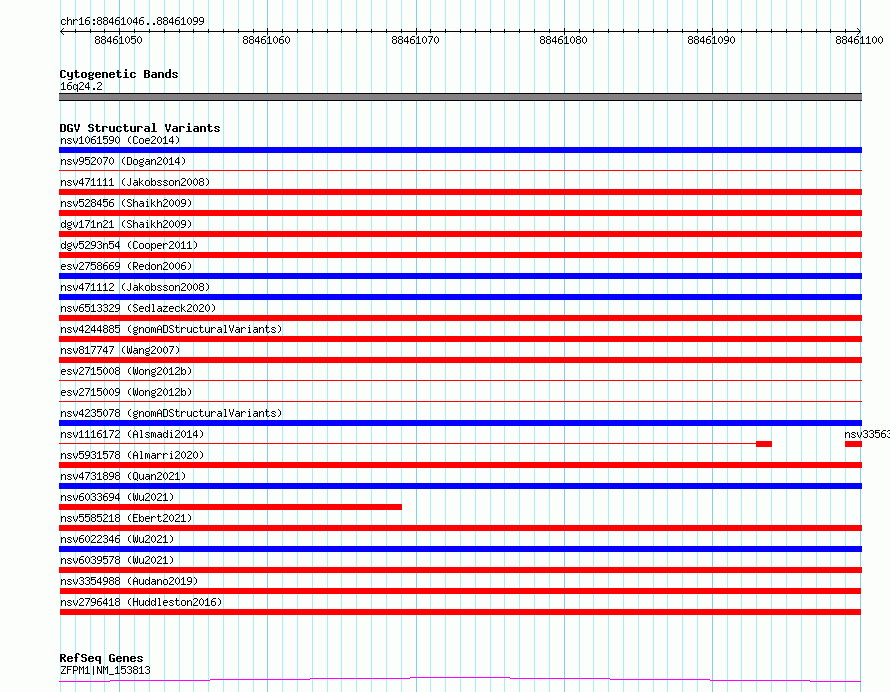Click esv2715009 (Wong2012b) label
The height and width of the screenshot is (692, 890).
[126, 392]
